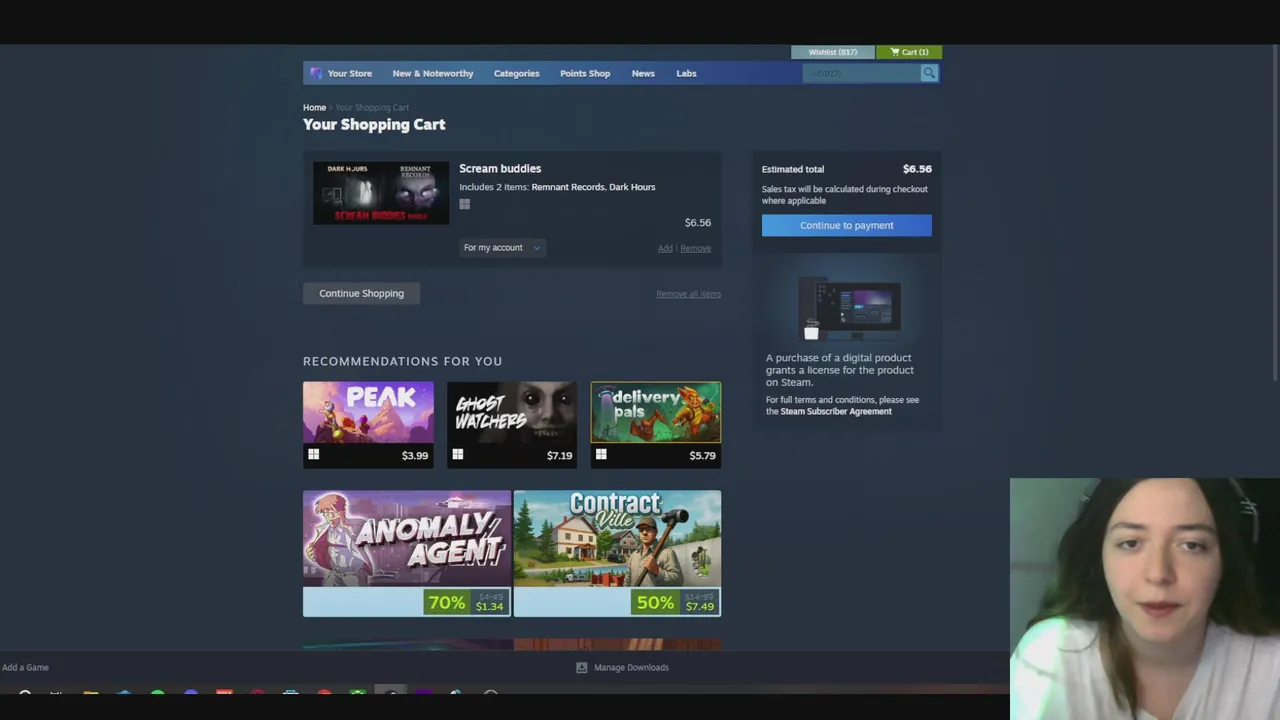Screen dimensions: 1280x720
Task: Open the Cart (1) button
Action: (909, 52)
